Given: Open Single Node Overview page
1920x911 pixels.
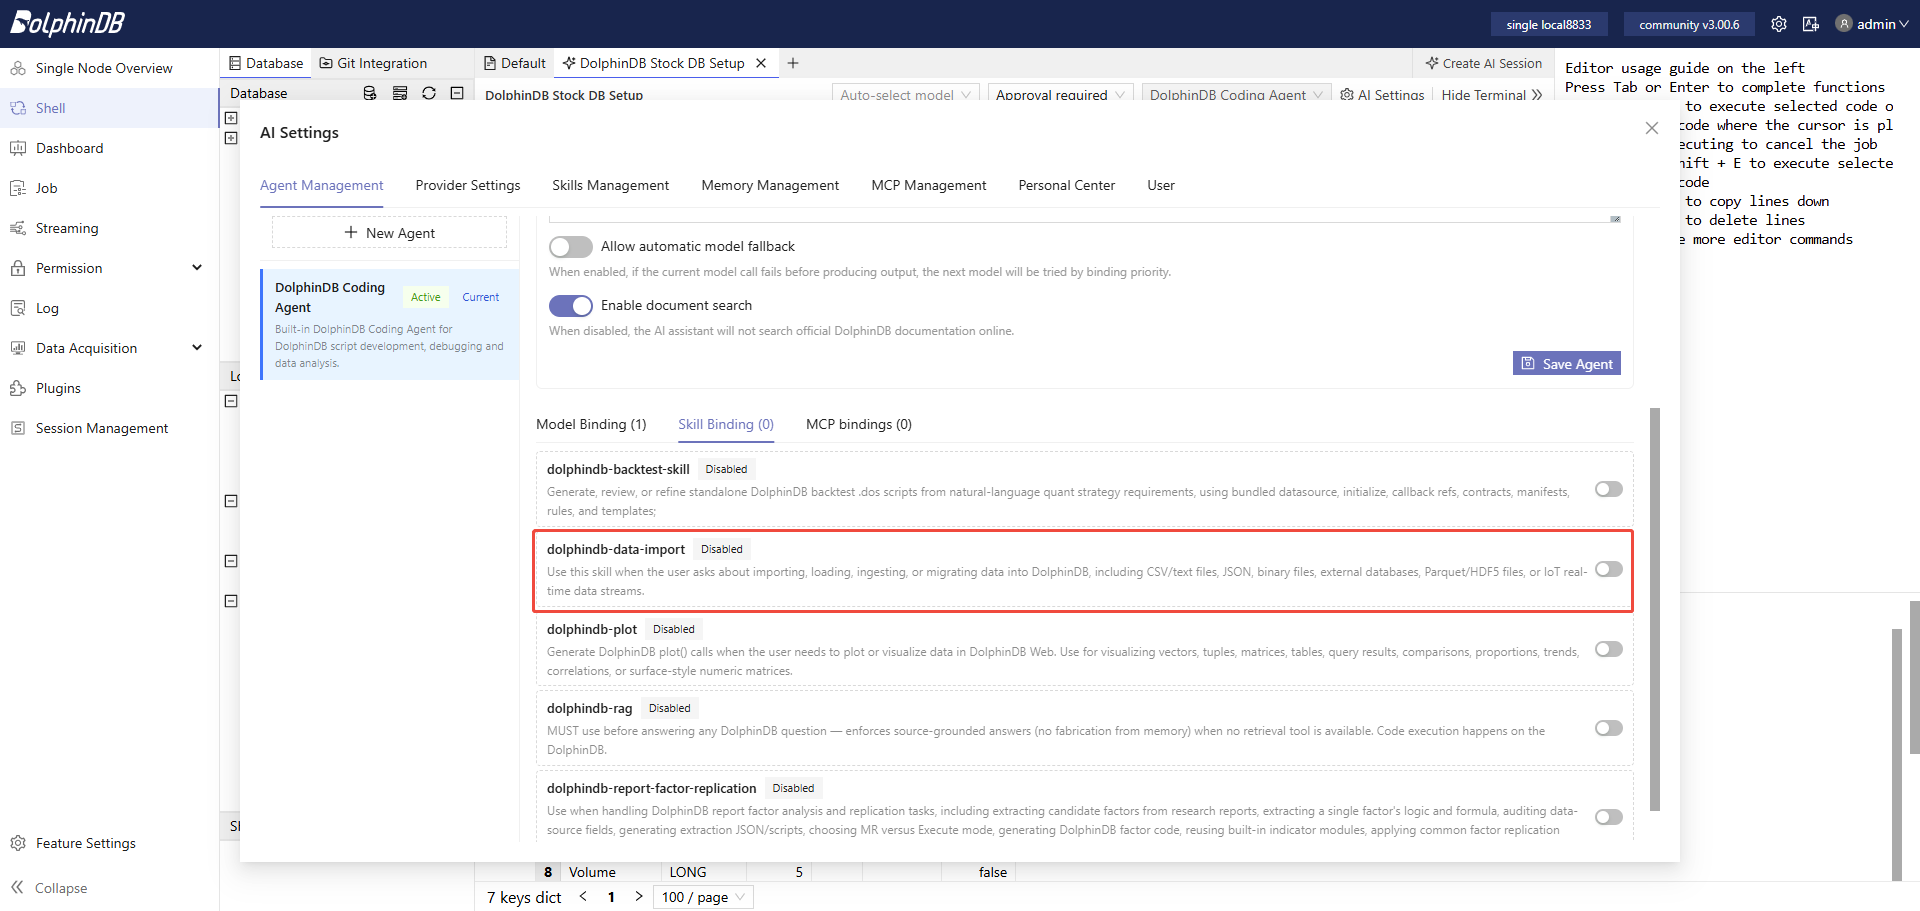Looking at the screenshot, I should point(104,68).
